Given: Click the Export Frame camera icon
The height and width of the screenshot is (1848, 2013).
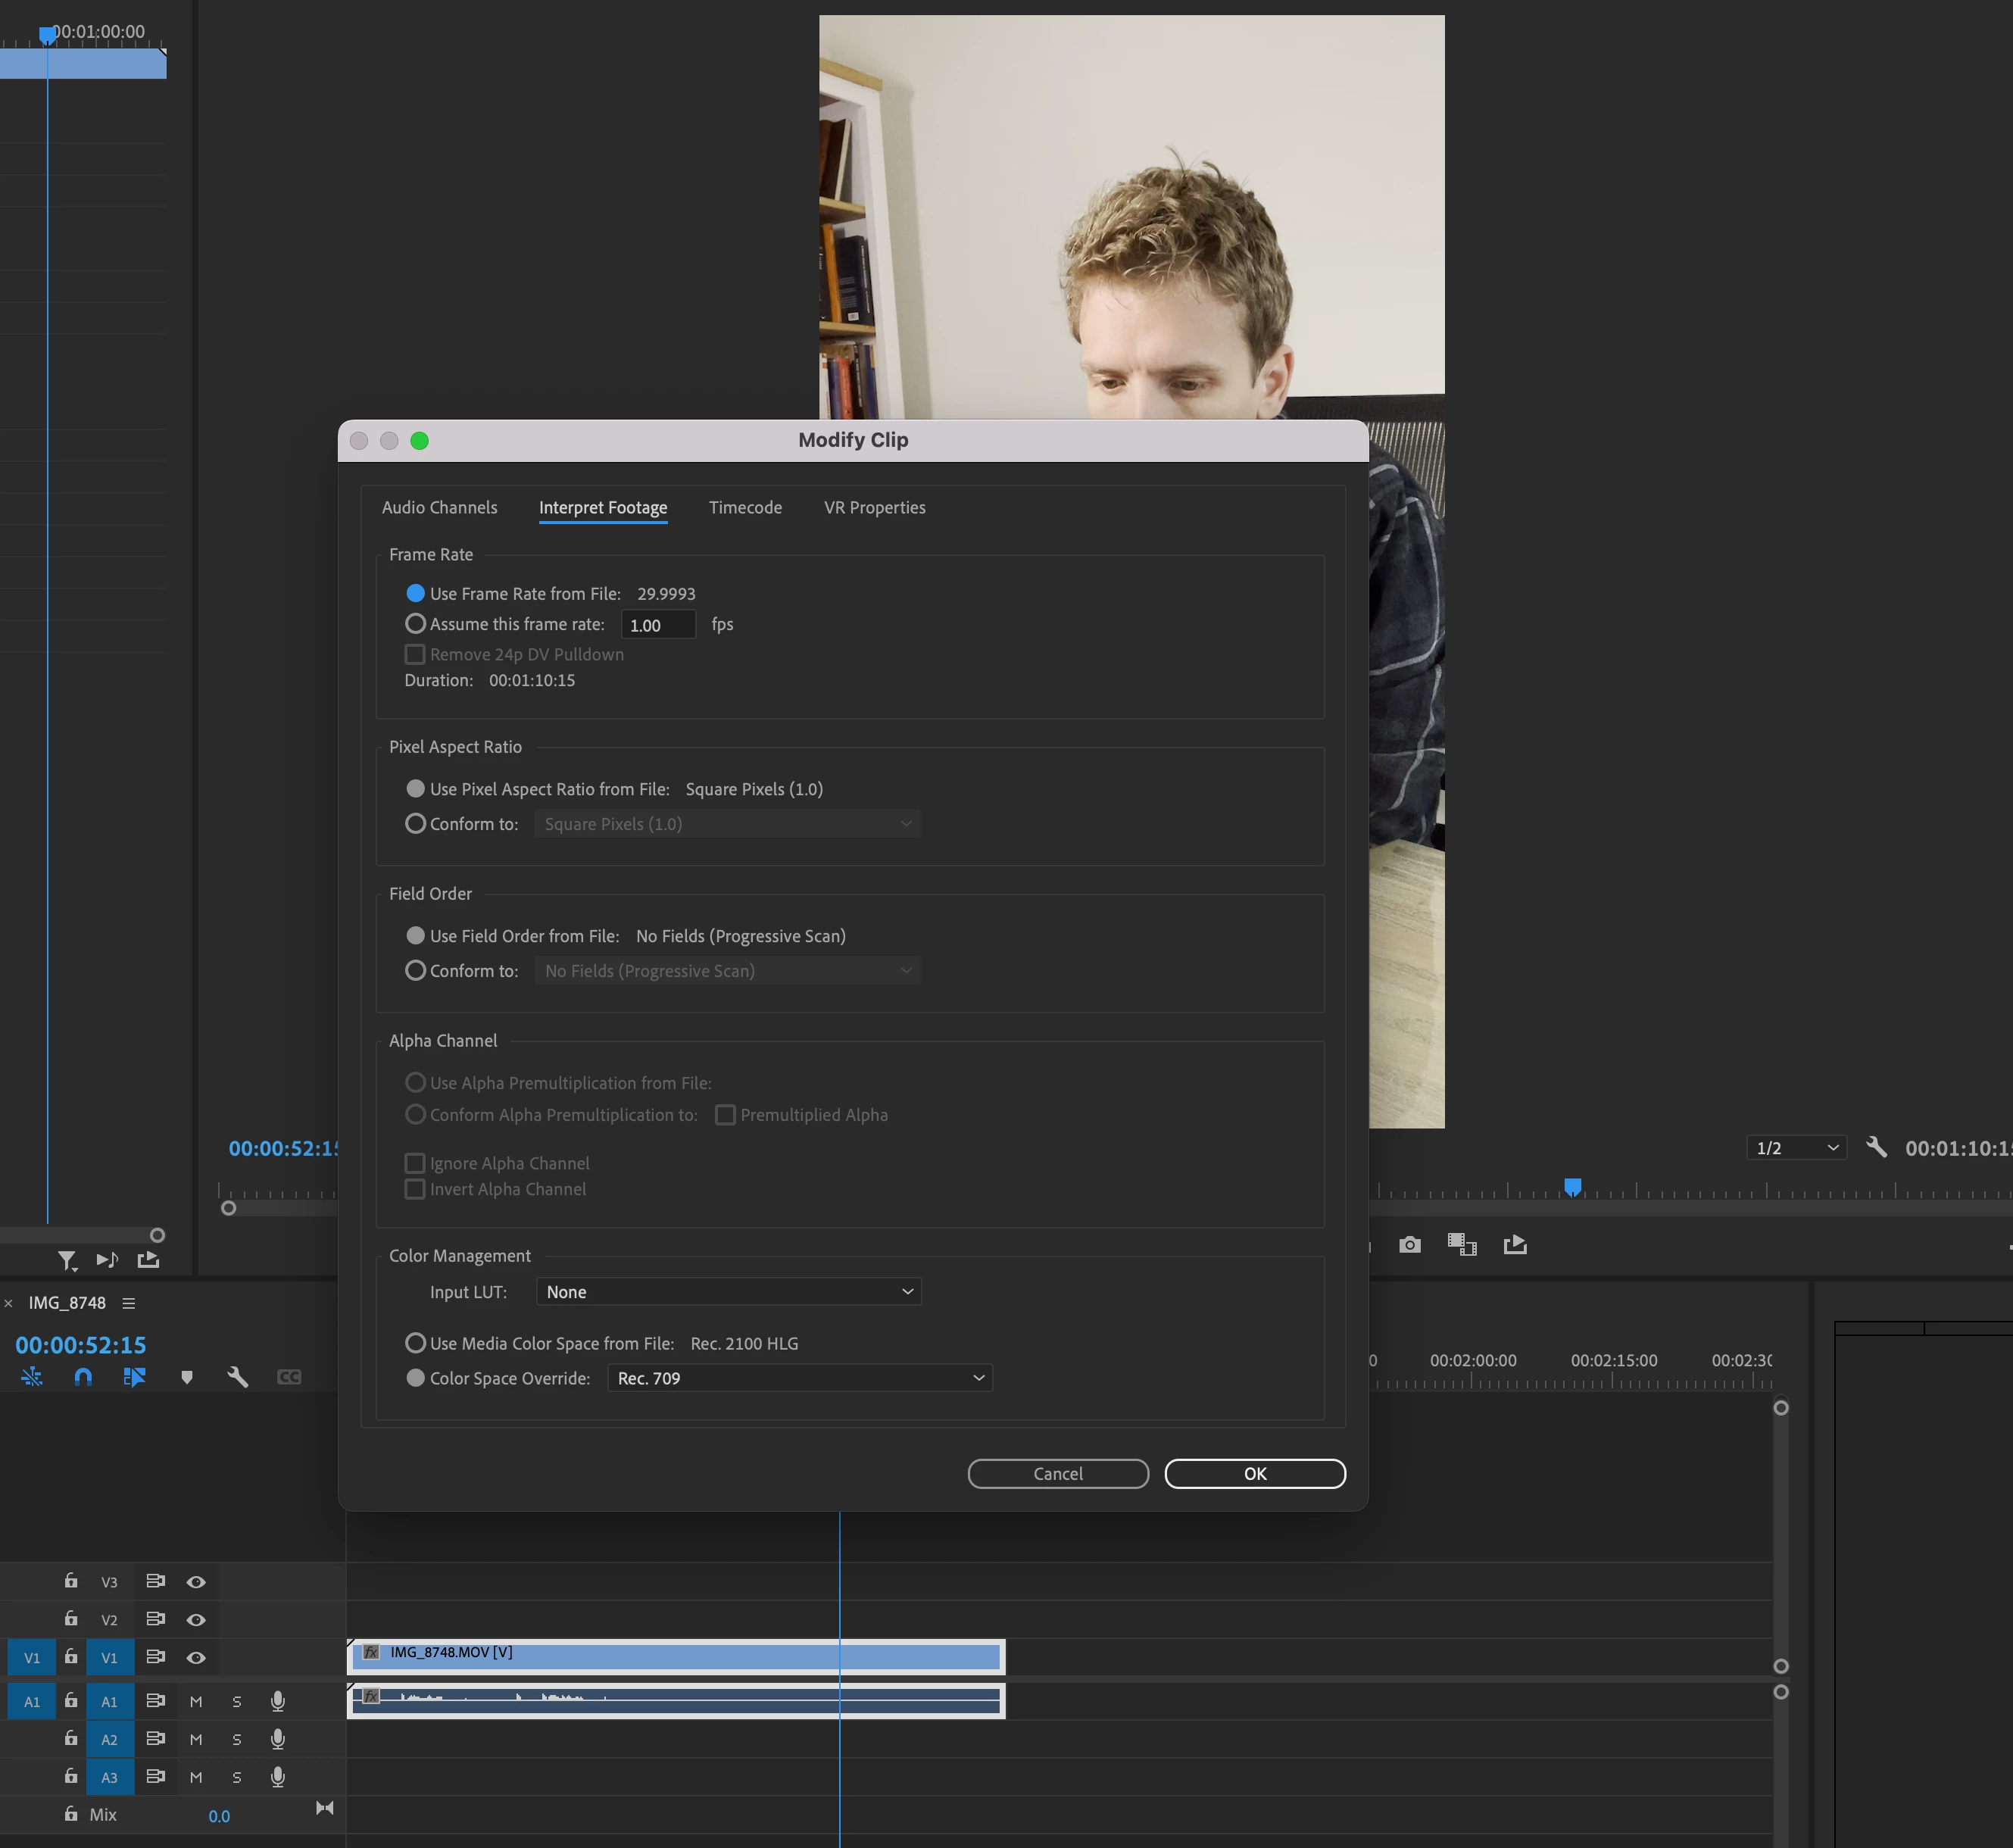Looking at the screenshot, I should click(x=1409, y=1244).
